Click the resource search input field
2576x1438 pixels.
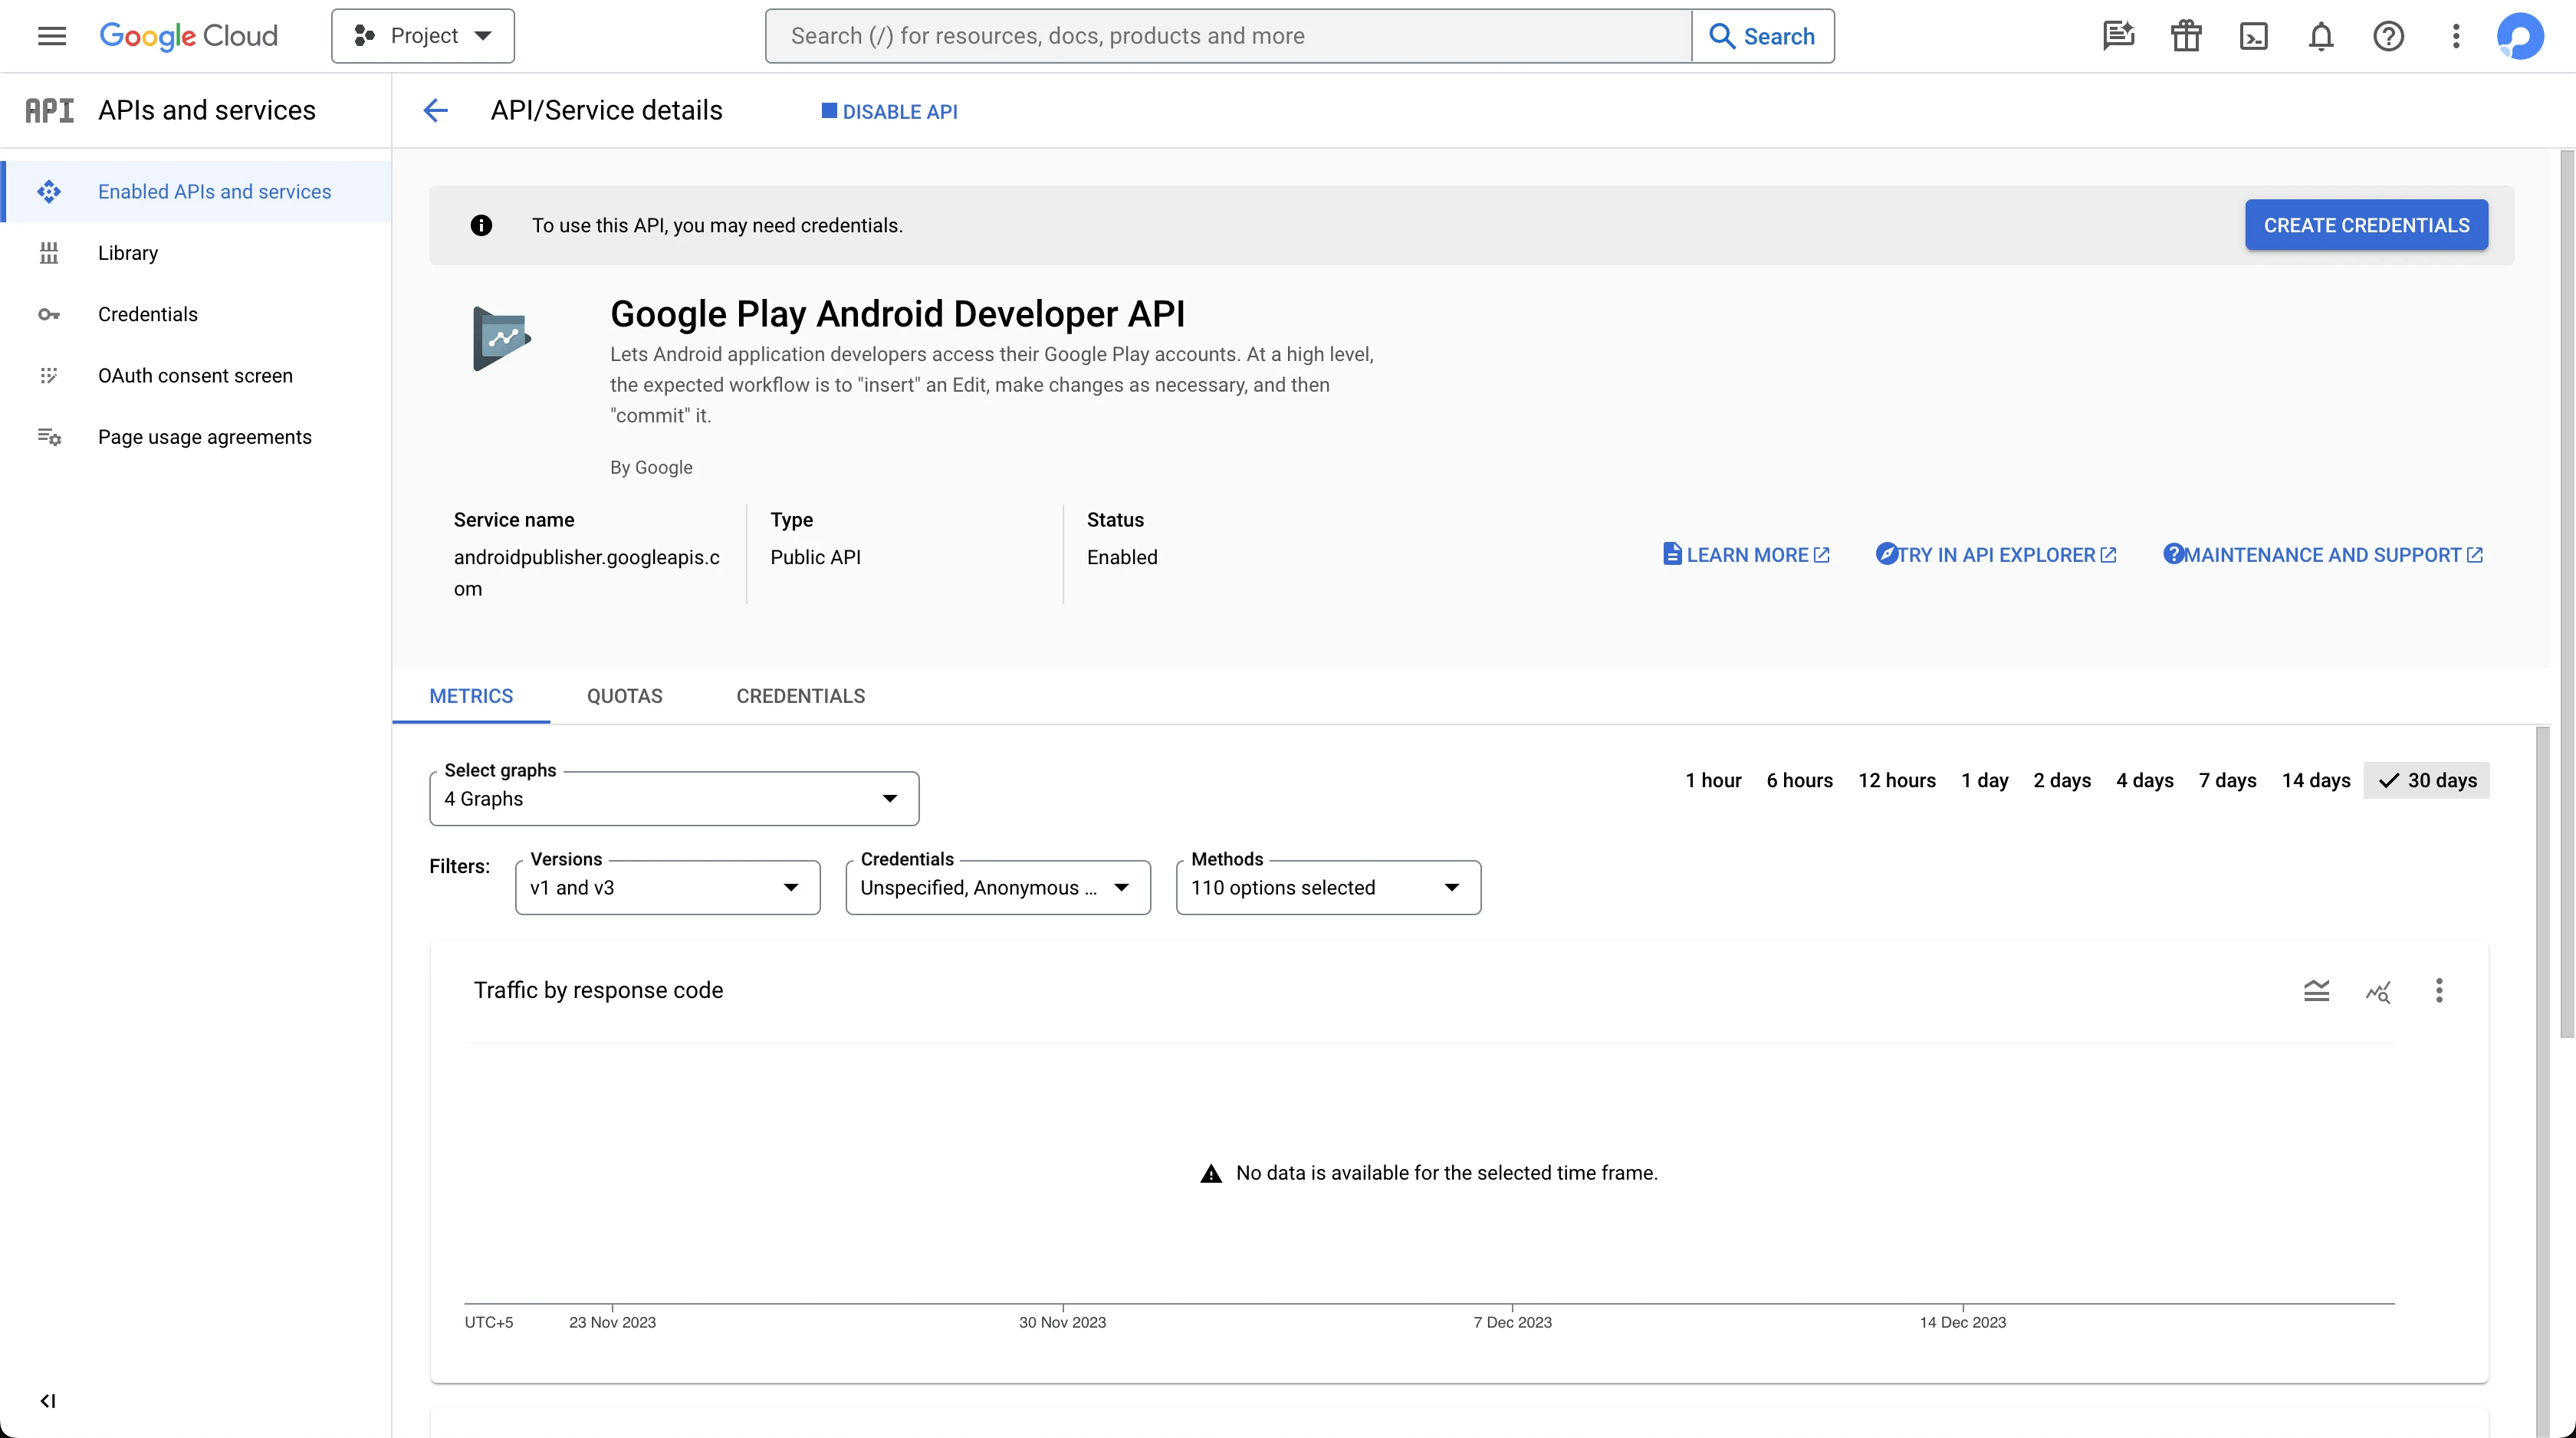1228,36
